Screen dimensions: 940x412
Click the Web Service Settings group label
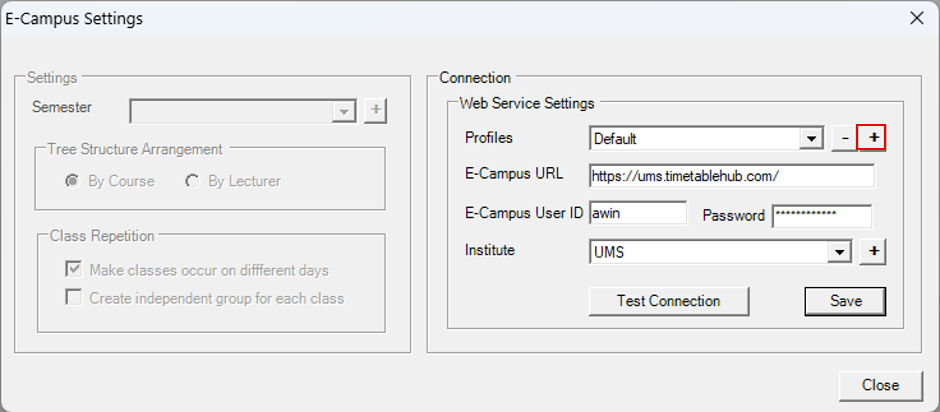point(527,103)
